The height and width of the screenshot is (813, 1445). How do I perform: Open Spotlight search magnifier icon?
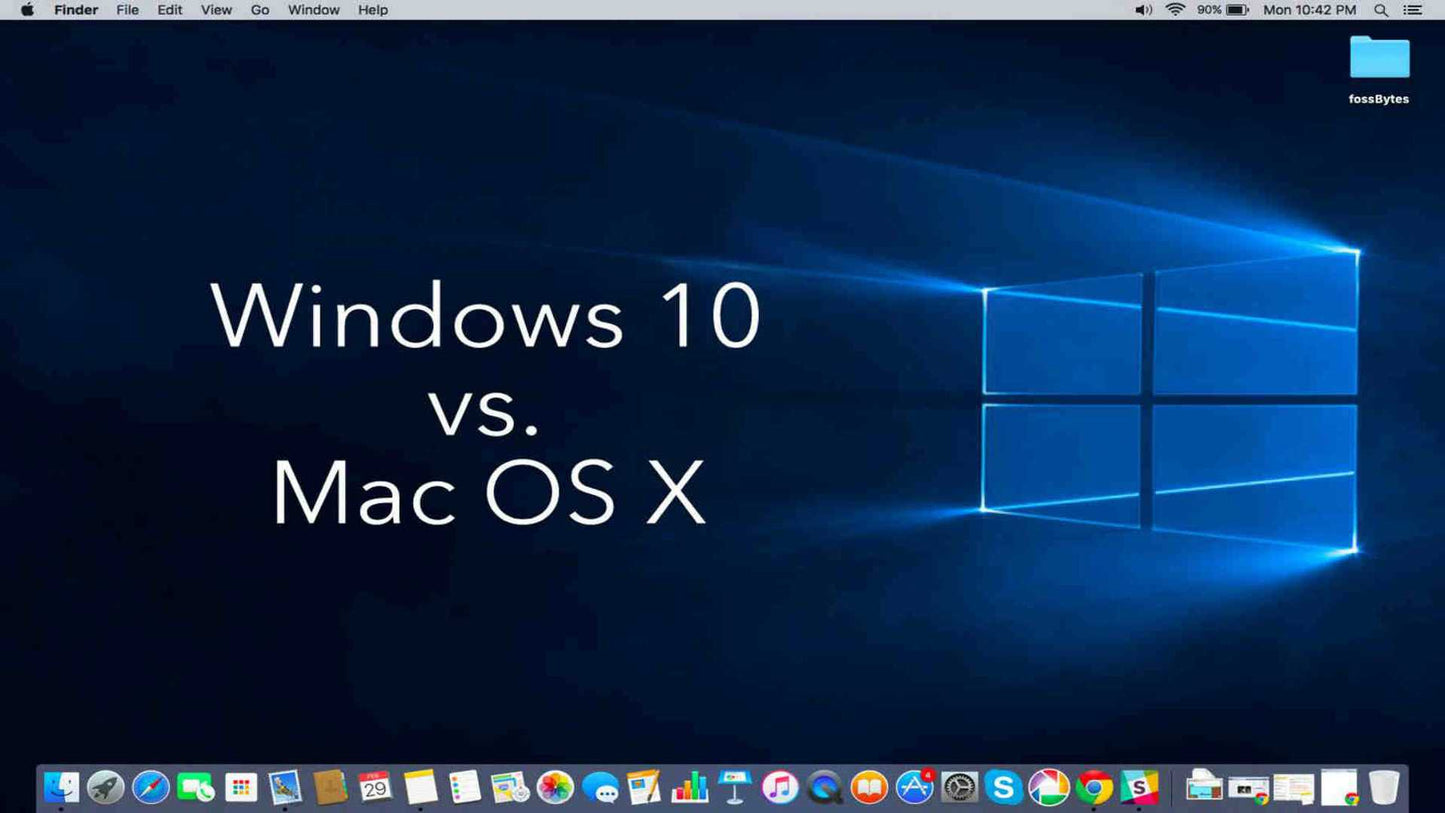pyautogui.click(x=1381, y=10)
